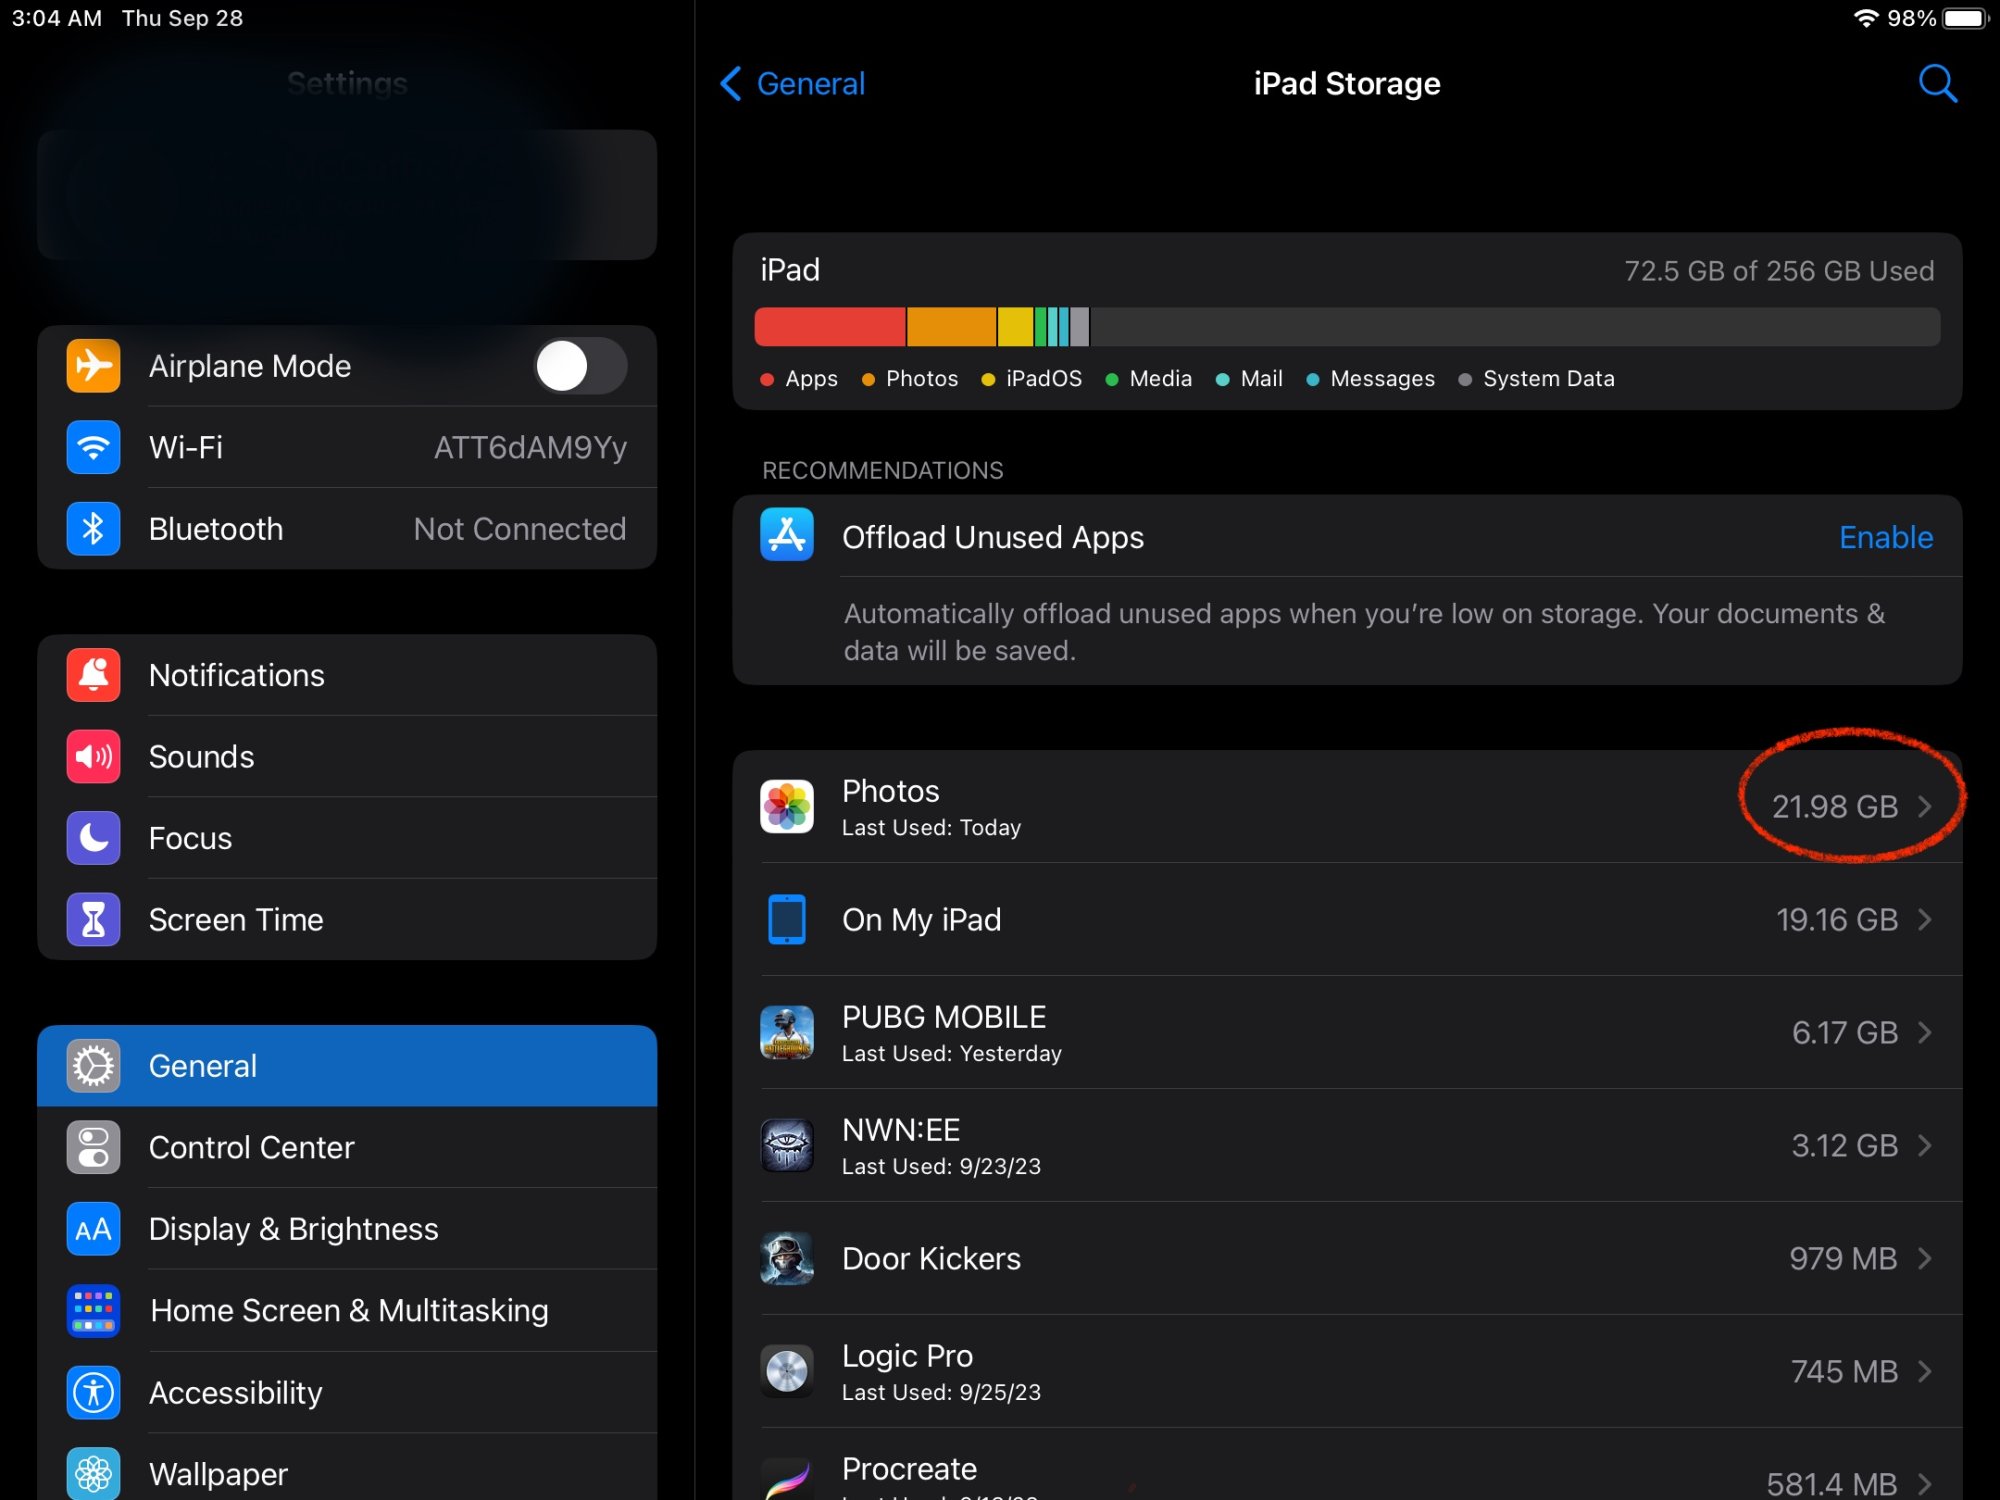Tap the Bluetooth icon in sidebar

[x=93, y=528]
